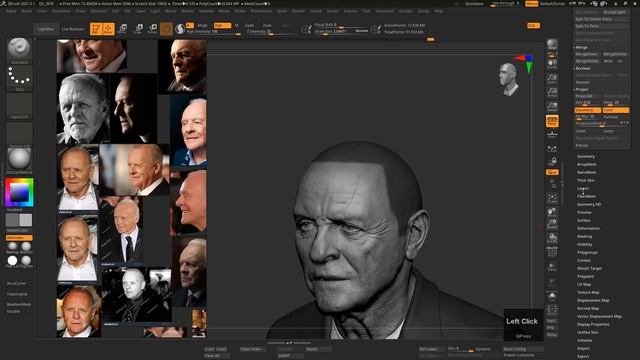Viewport: 640px width, 360px height.
Task: Click the Sculptris Pro sphere icon
Action: (x=180, y=29)
